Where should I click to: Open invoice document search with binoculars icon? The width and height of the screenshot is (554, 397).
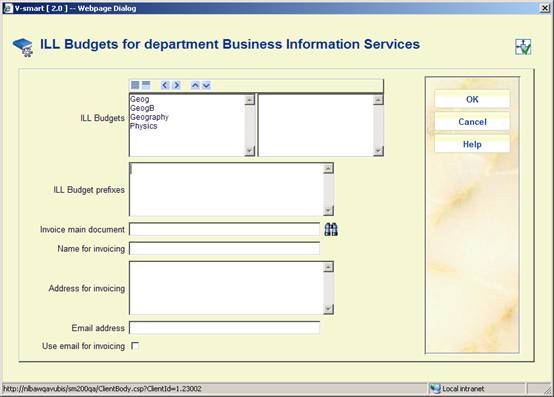(331, 230)
